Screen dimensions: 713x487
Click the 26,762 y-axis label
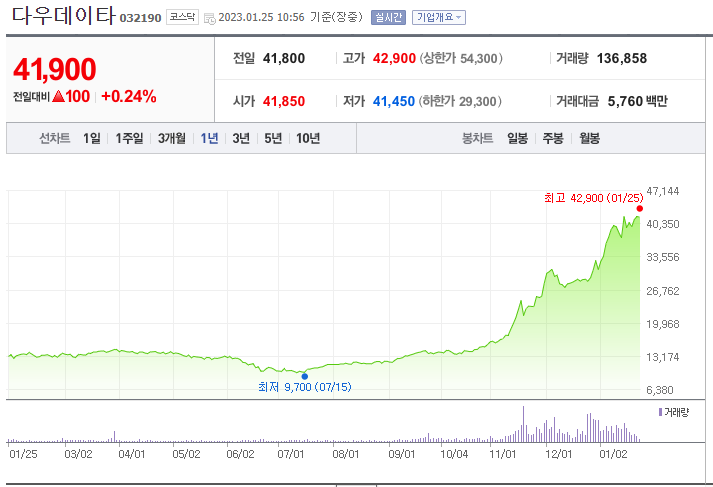tap(663, 291)
